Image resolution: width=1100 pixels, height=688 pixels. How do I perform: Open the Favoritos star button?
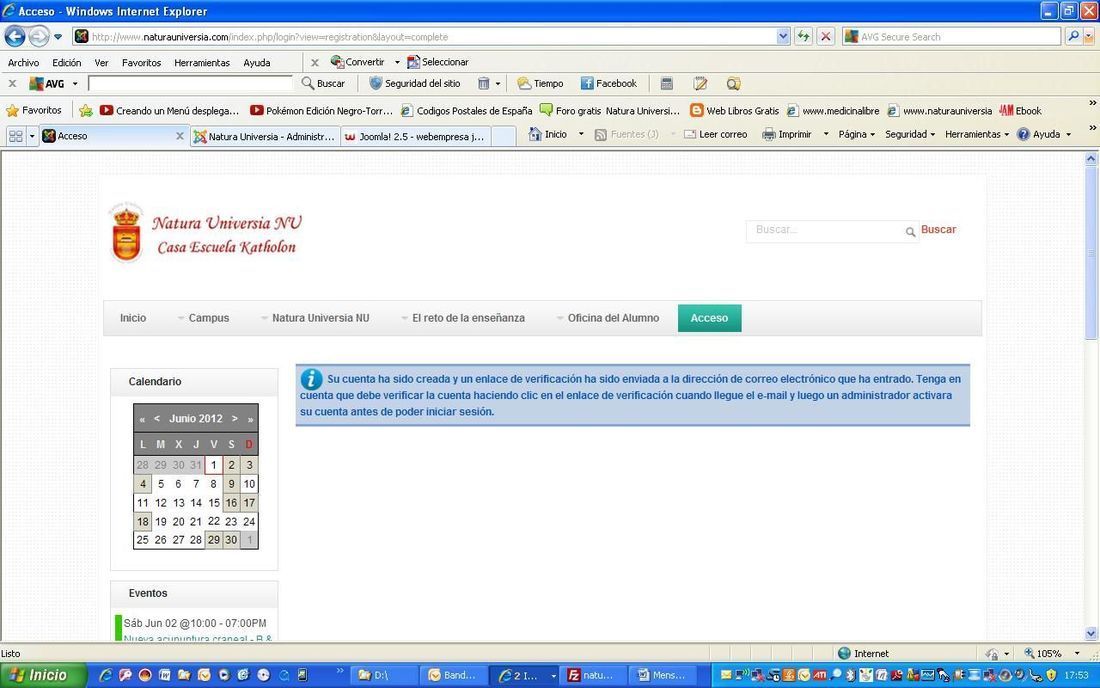tap(34, 110)
